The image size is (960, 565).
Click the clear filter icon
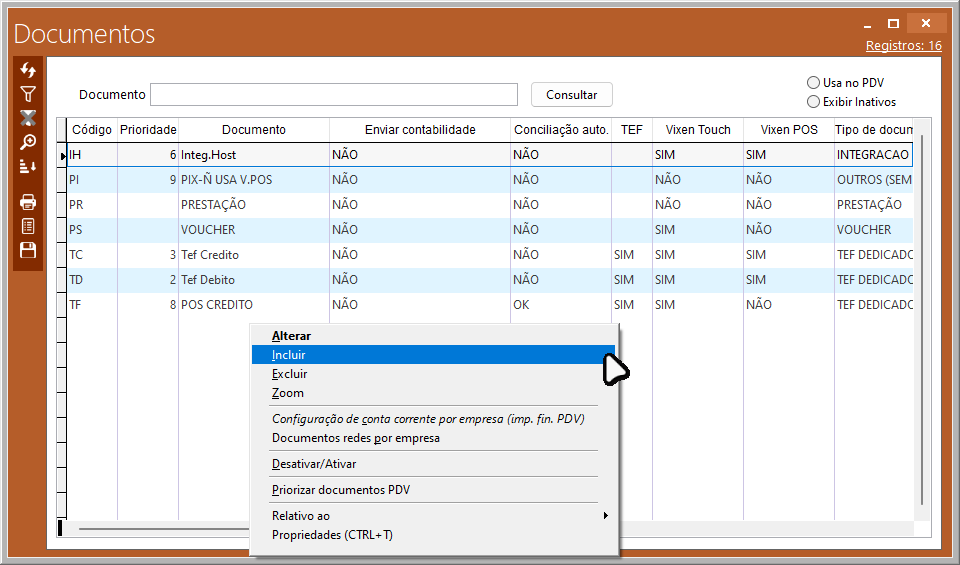28,118
